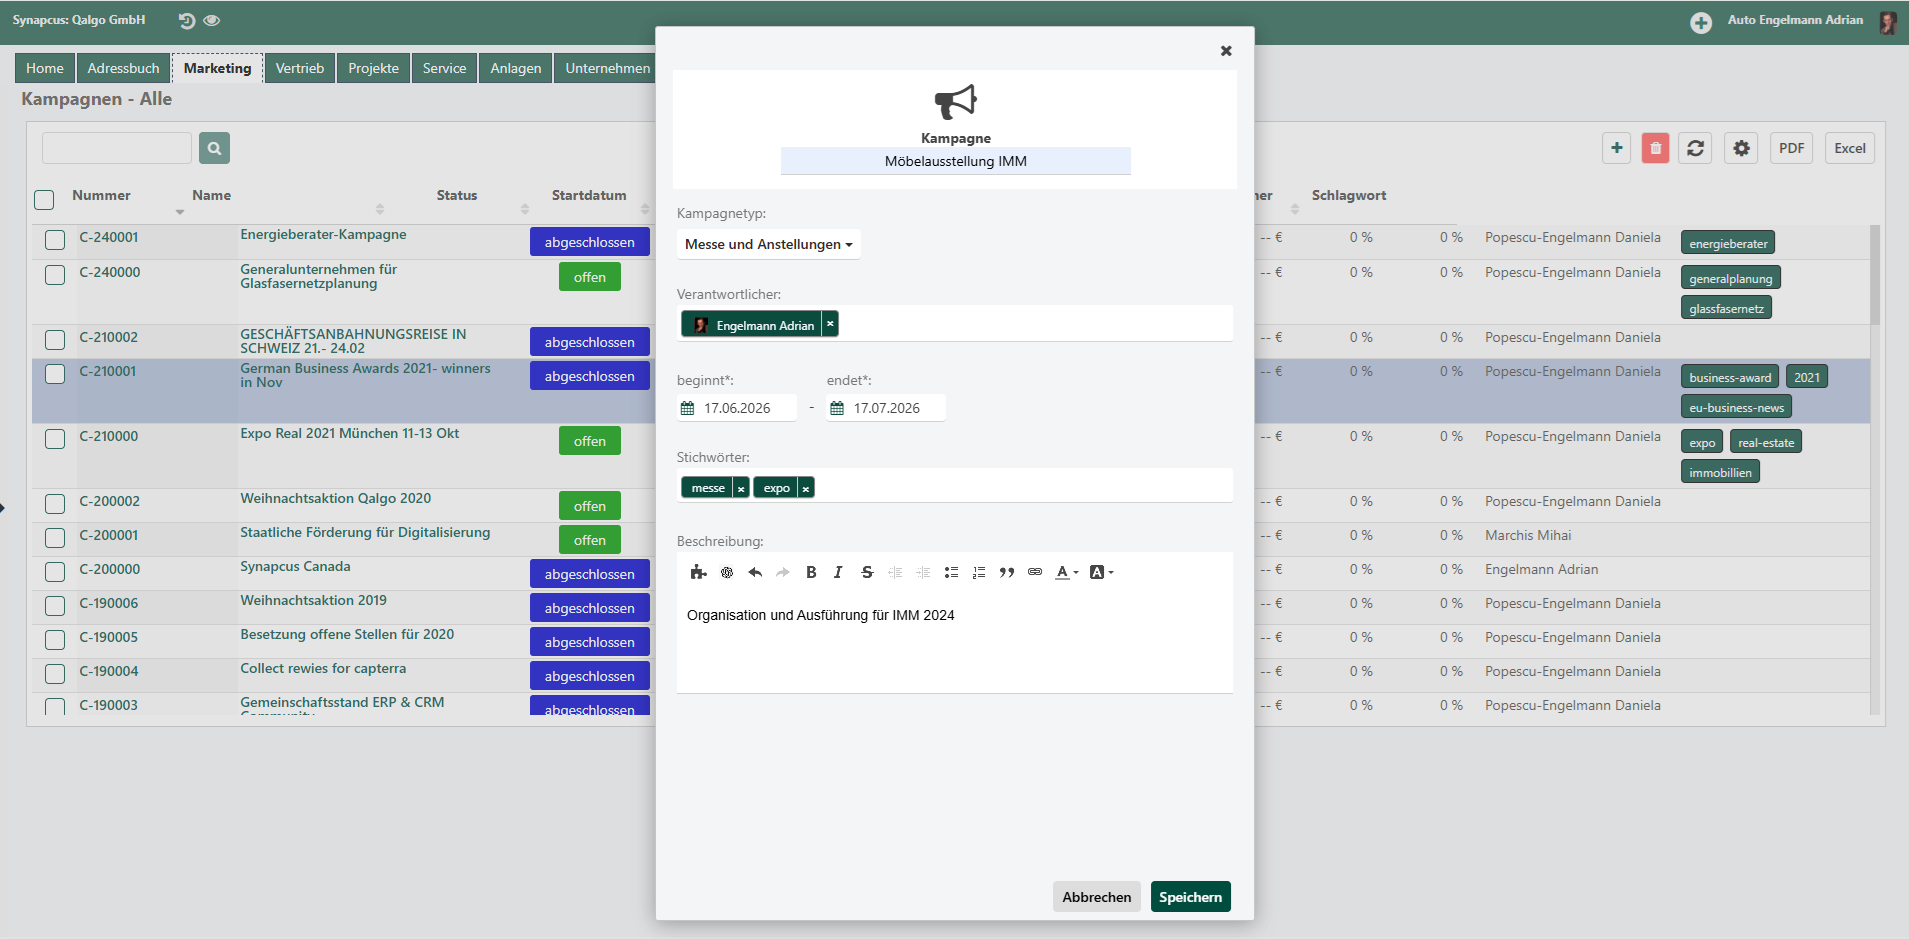Expand the font color dropdown arrow
1909x939 pixels.
point(1076,573)
